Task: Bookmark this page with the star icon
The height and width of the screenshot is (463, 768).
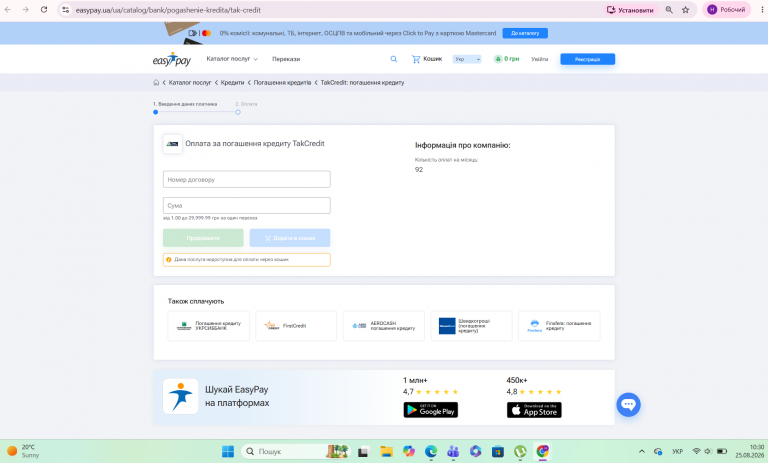Action: click(x=685, y=10)
